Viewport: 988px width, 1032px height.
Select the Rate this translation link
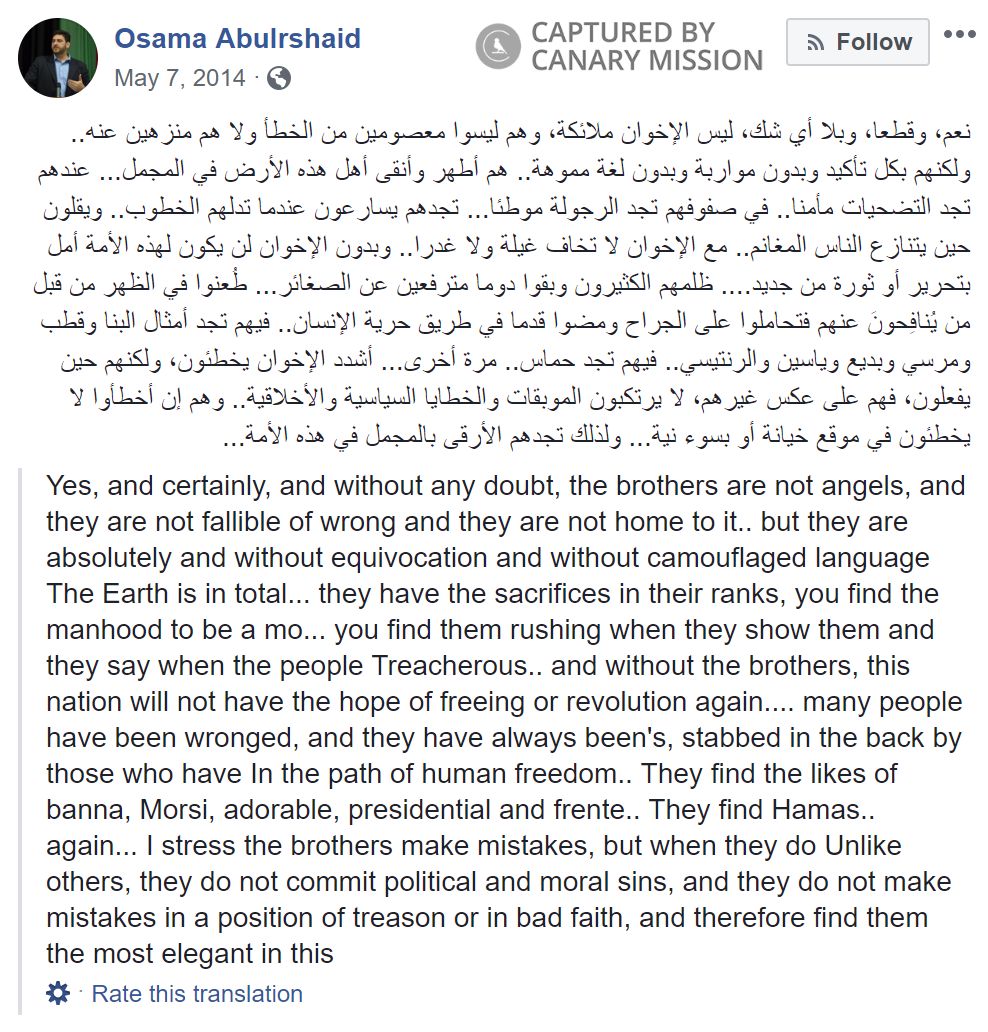pyautogui.click(x=196, y=994)
